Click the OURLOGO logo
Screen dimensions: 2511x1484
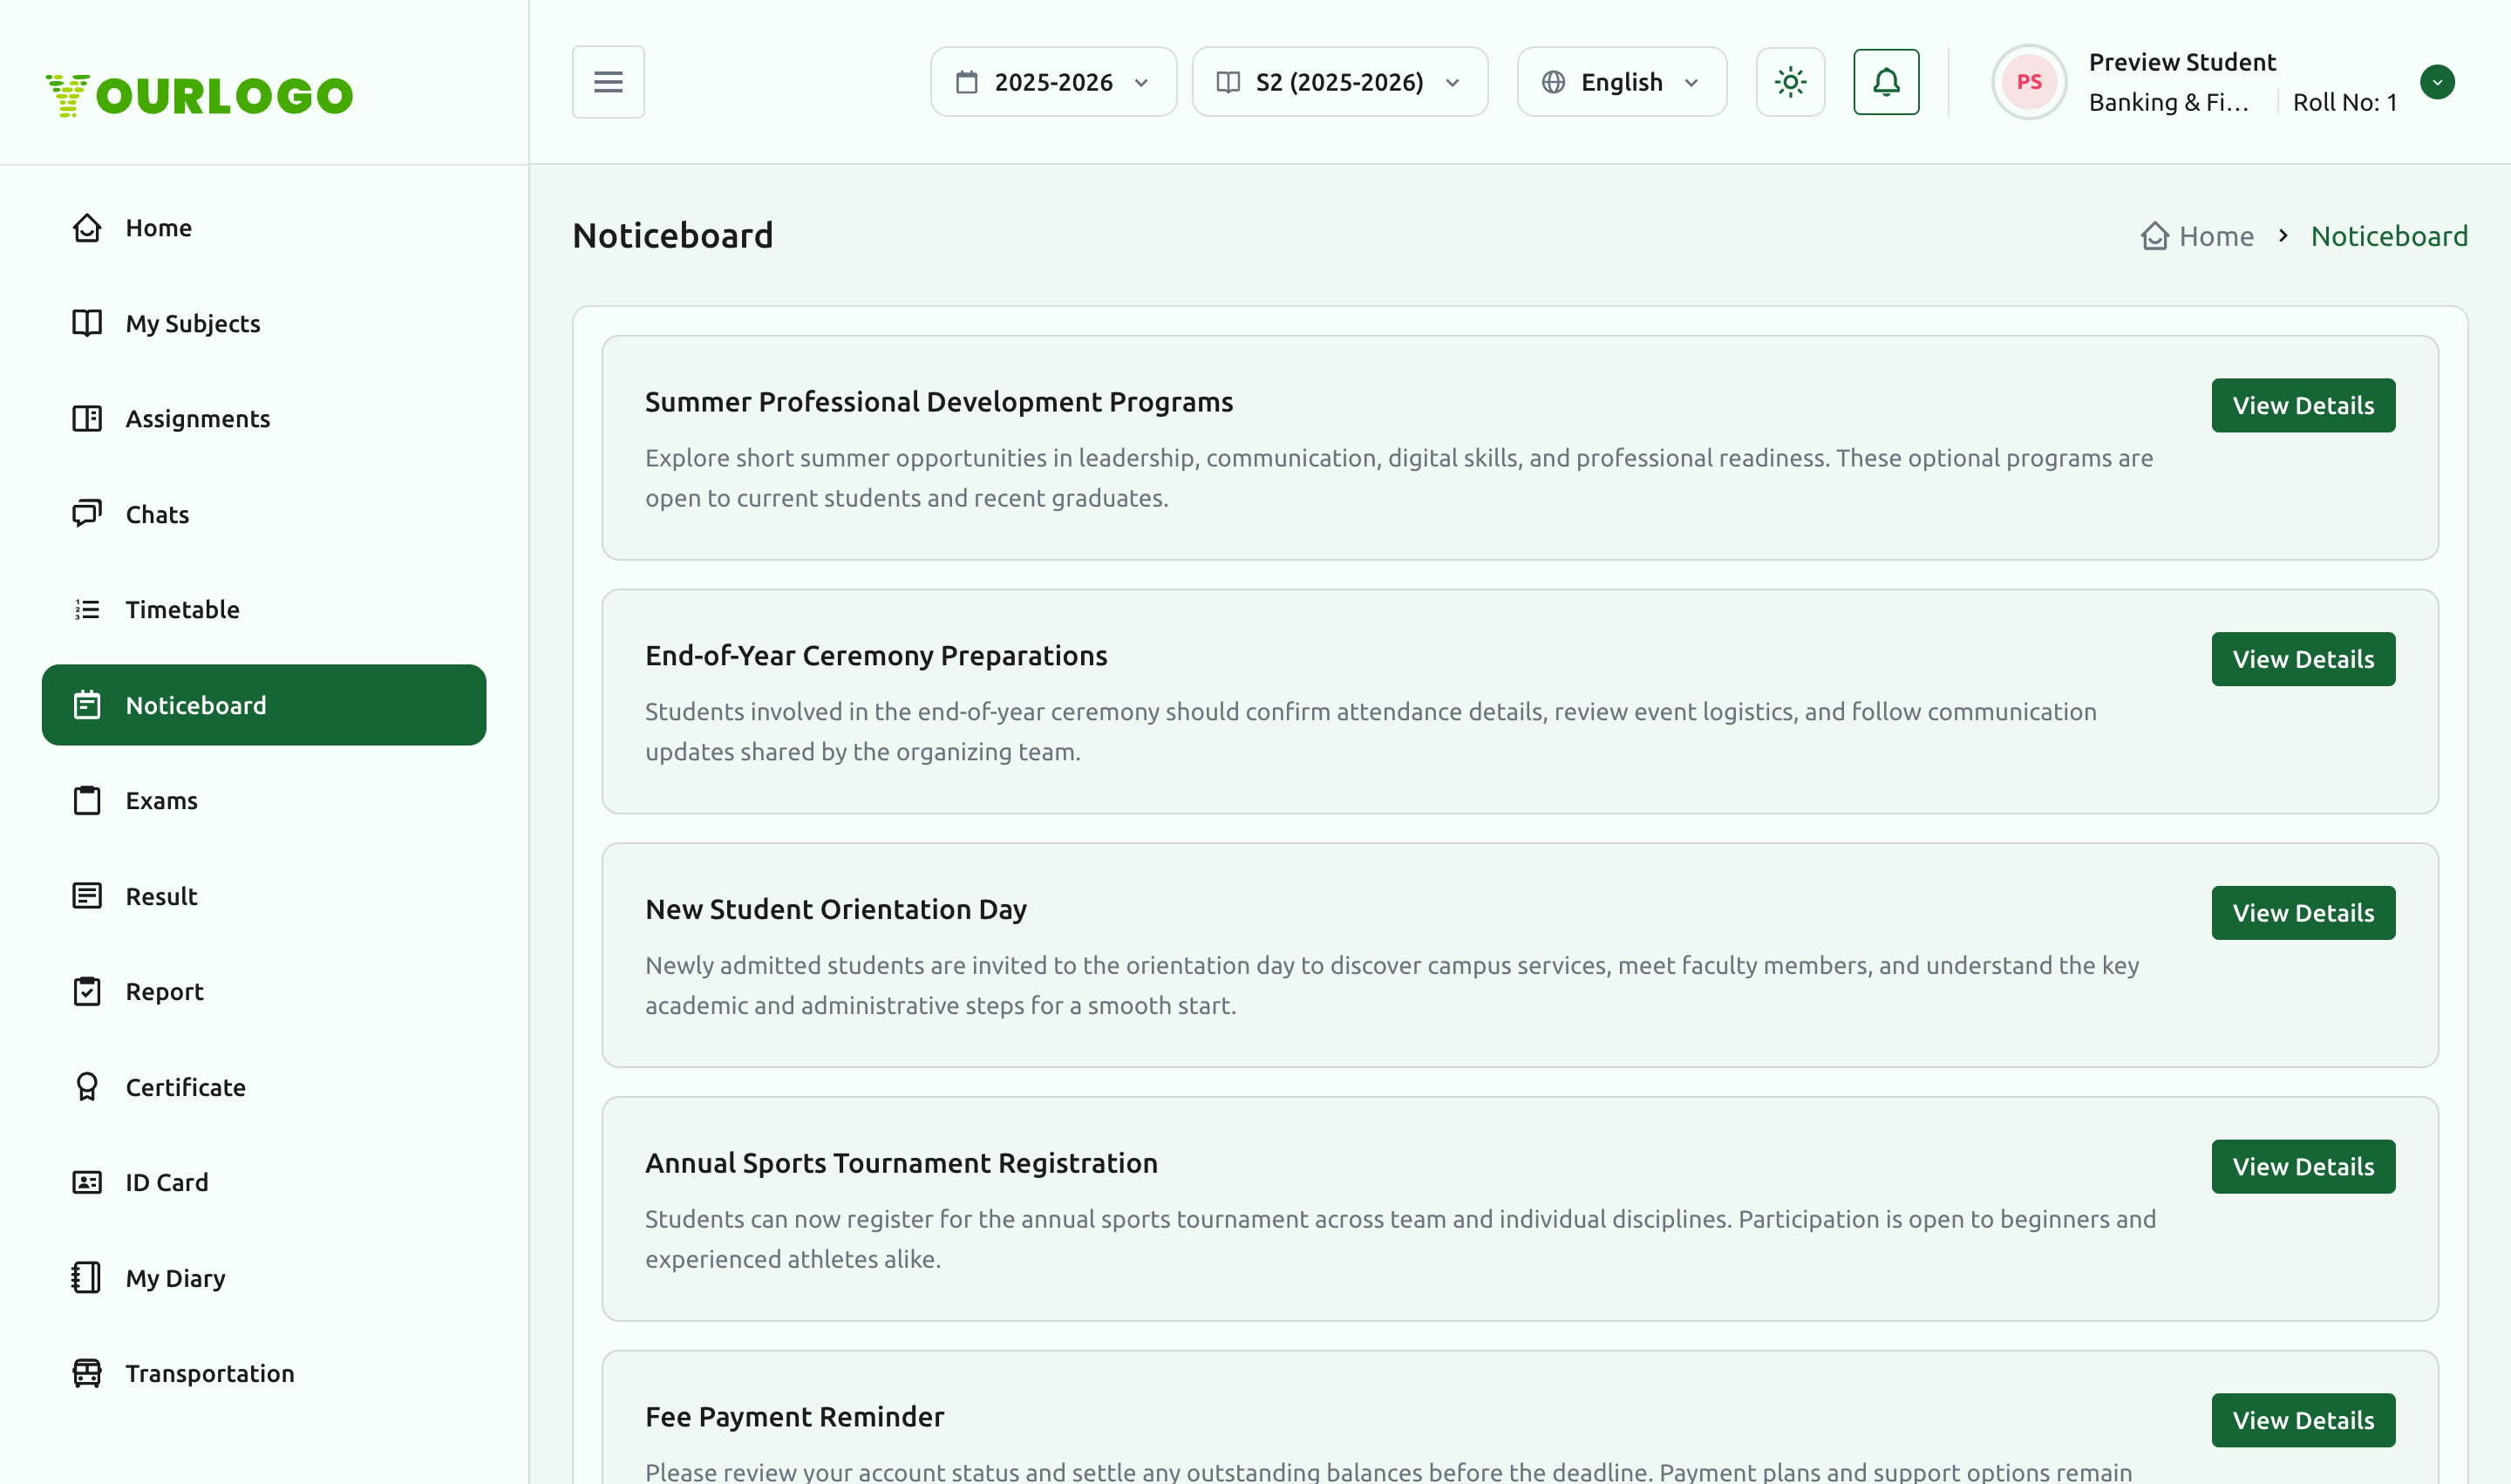199,96
